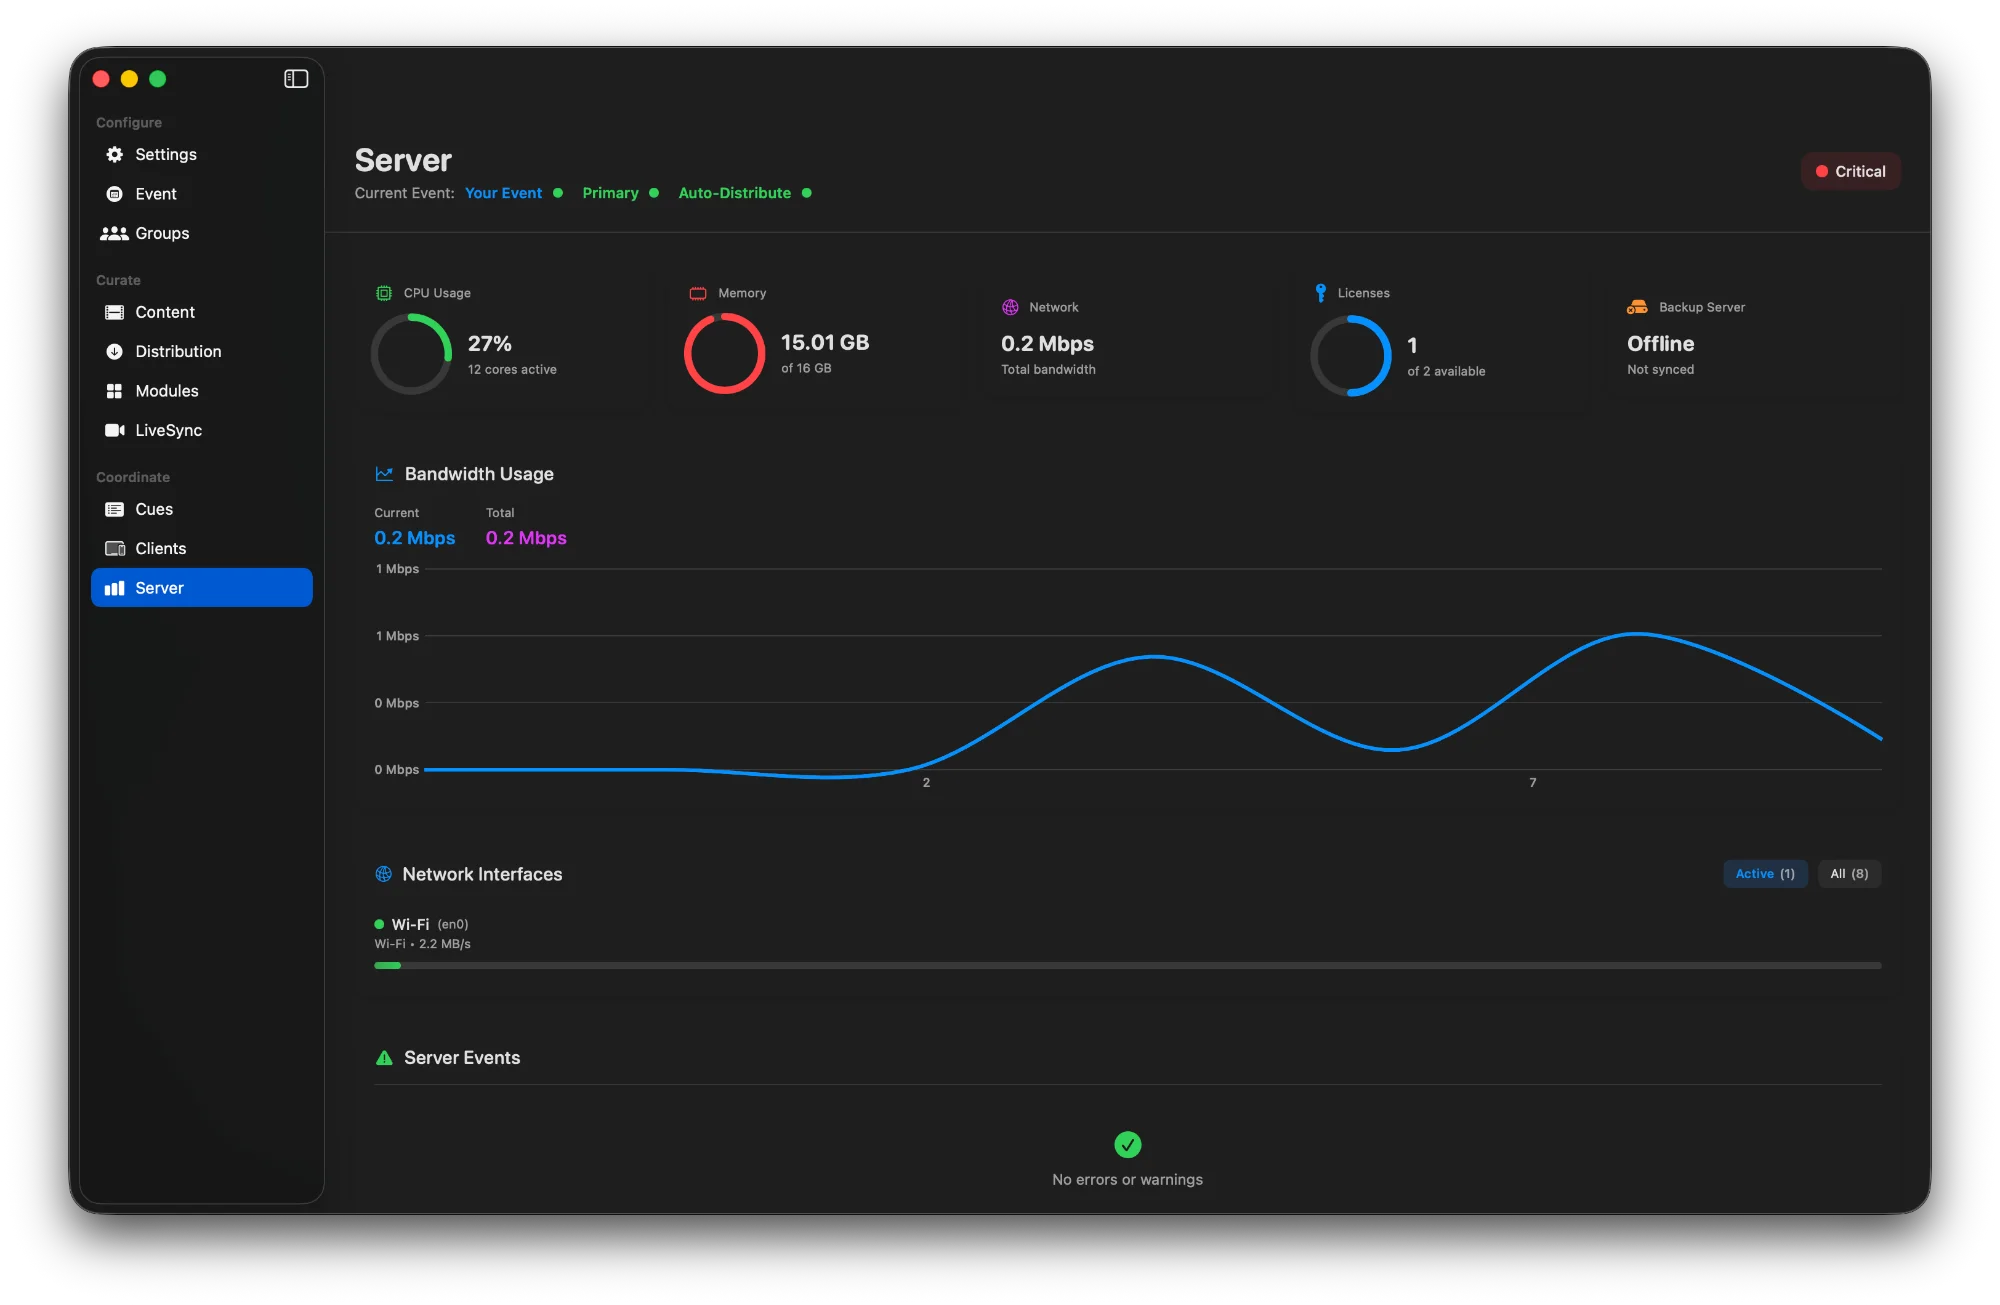Expand the Auto-Distribute status indicator
This screenshot has width=2000, height=1305.
[744, 192]
